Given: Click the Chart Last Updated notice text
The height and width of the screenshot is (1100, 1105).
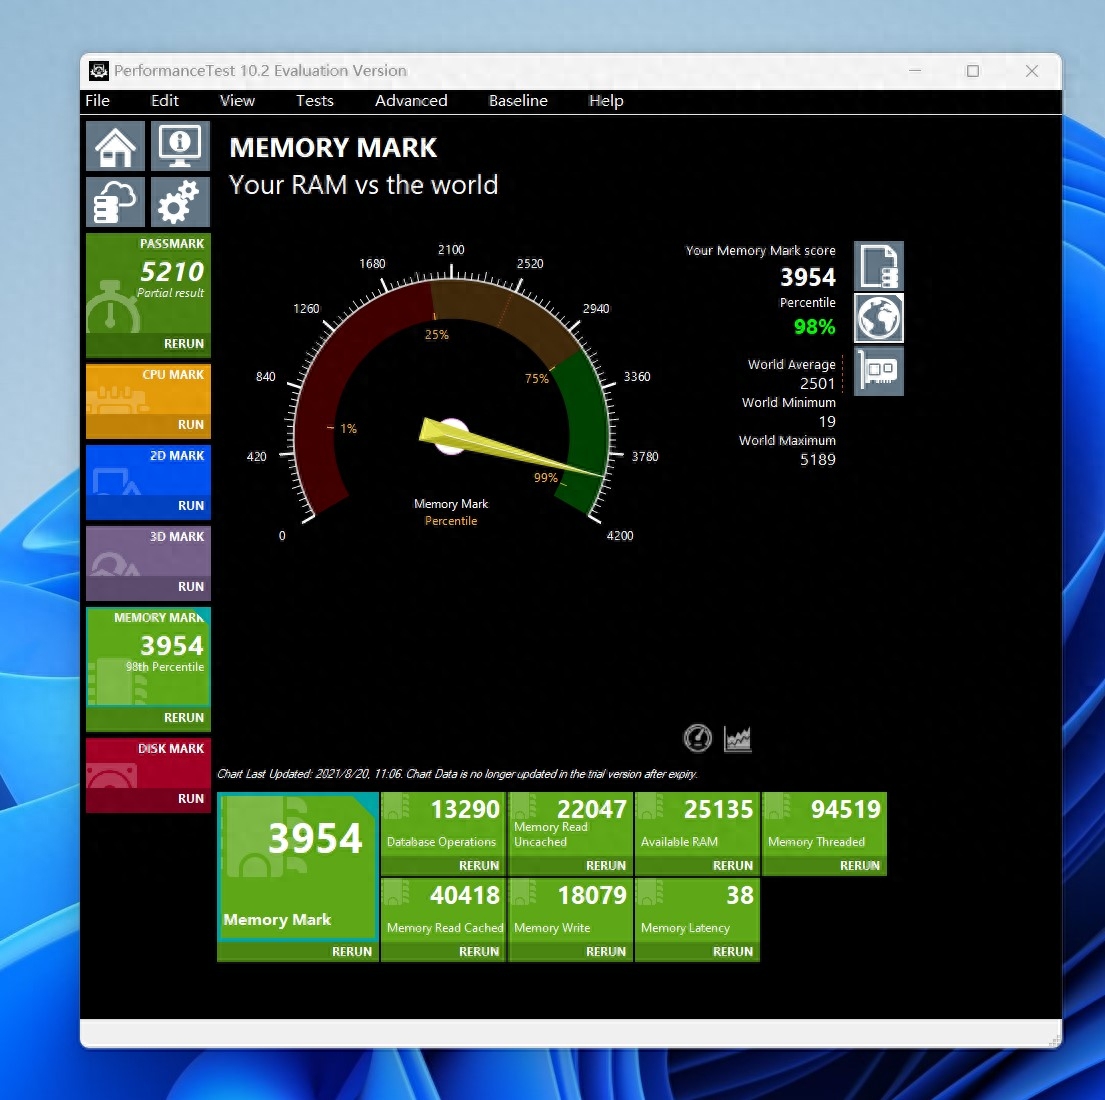Looking at the screenshot, I should 457,774.
